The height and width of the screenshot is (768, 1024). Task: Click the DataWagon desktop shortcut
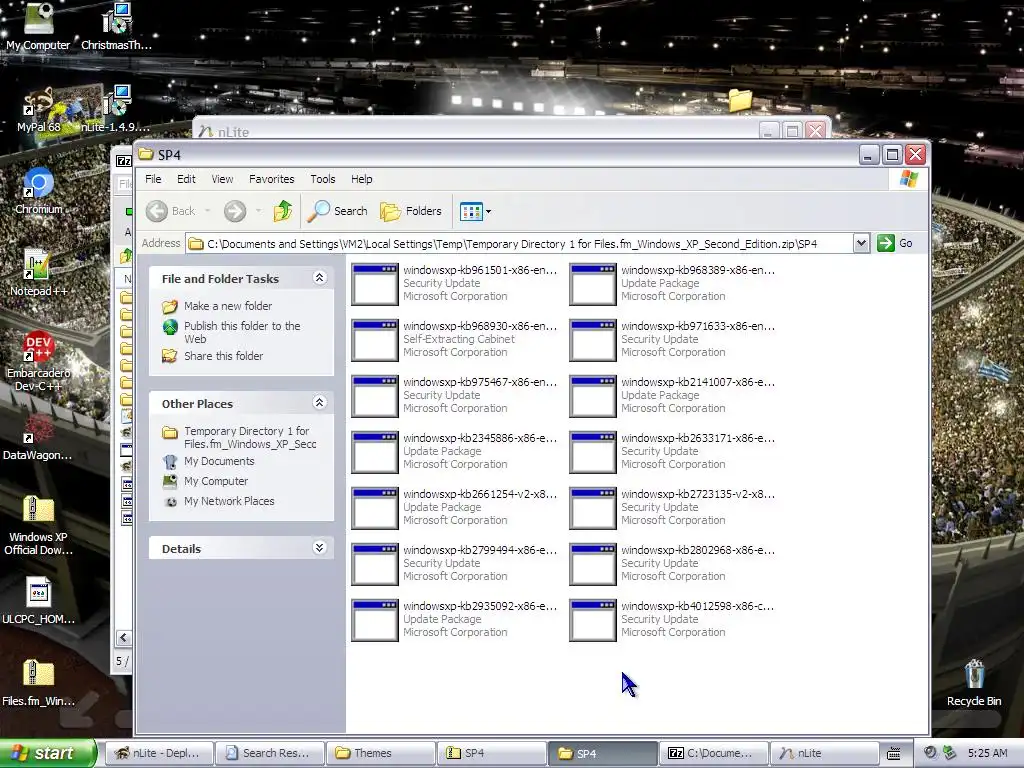pyautogui.click(x=38, y=437)
